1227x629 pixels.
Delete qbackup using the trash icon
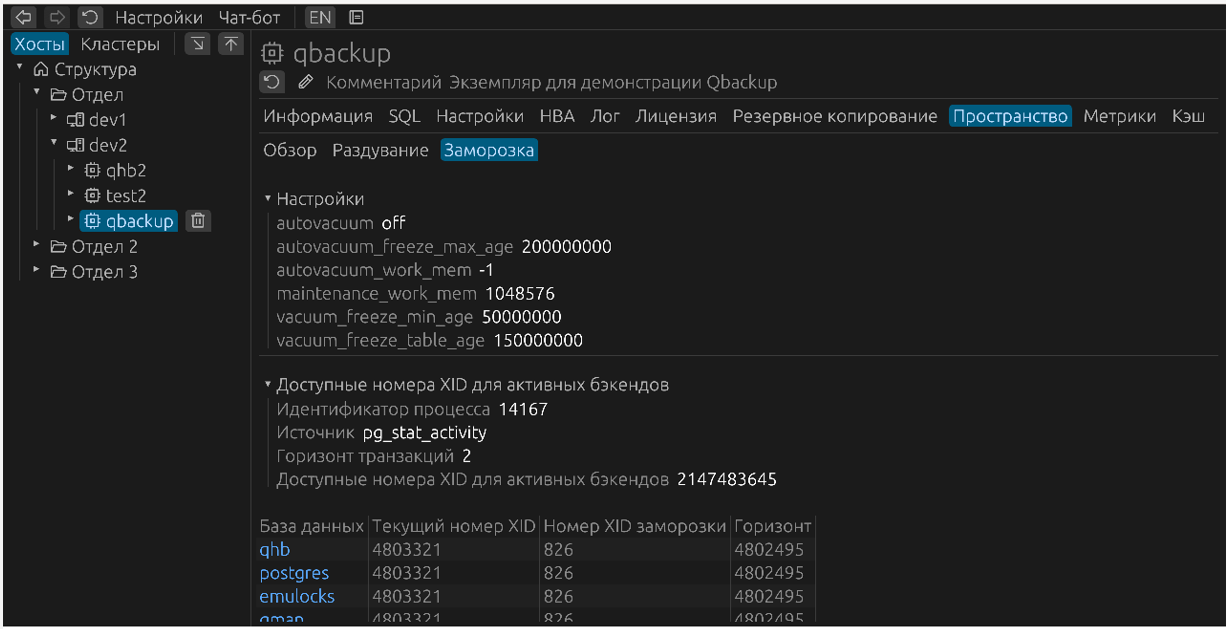(197, 220)
